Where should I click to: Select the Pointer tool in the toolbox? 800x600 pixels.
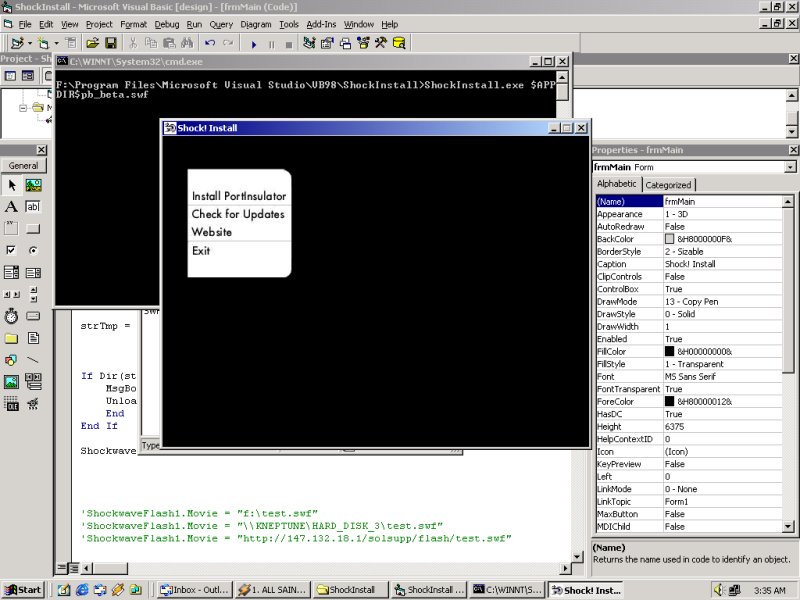coord(11,185)
